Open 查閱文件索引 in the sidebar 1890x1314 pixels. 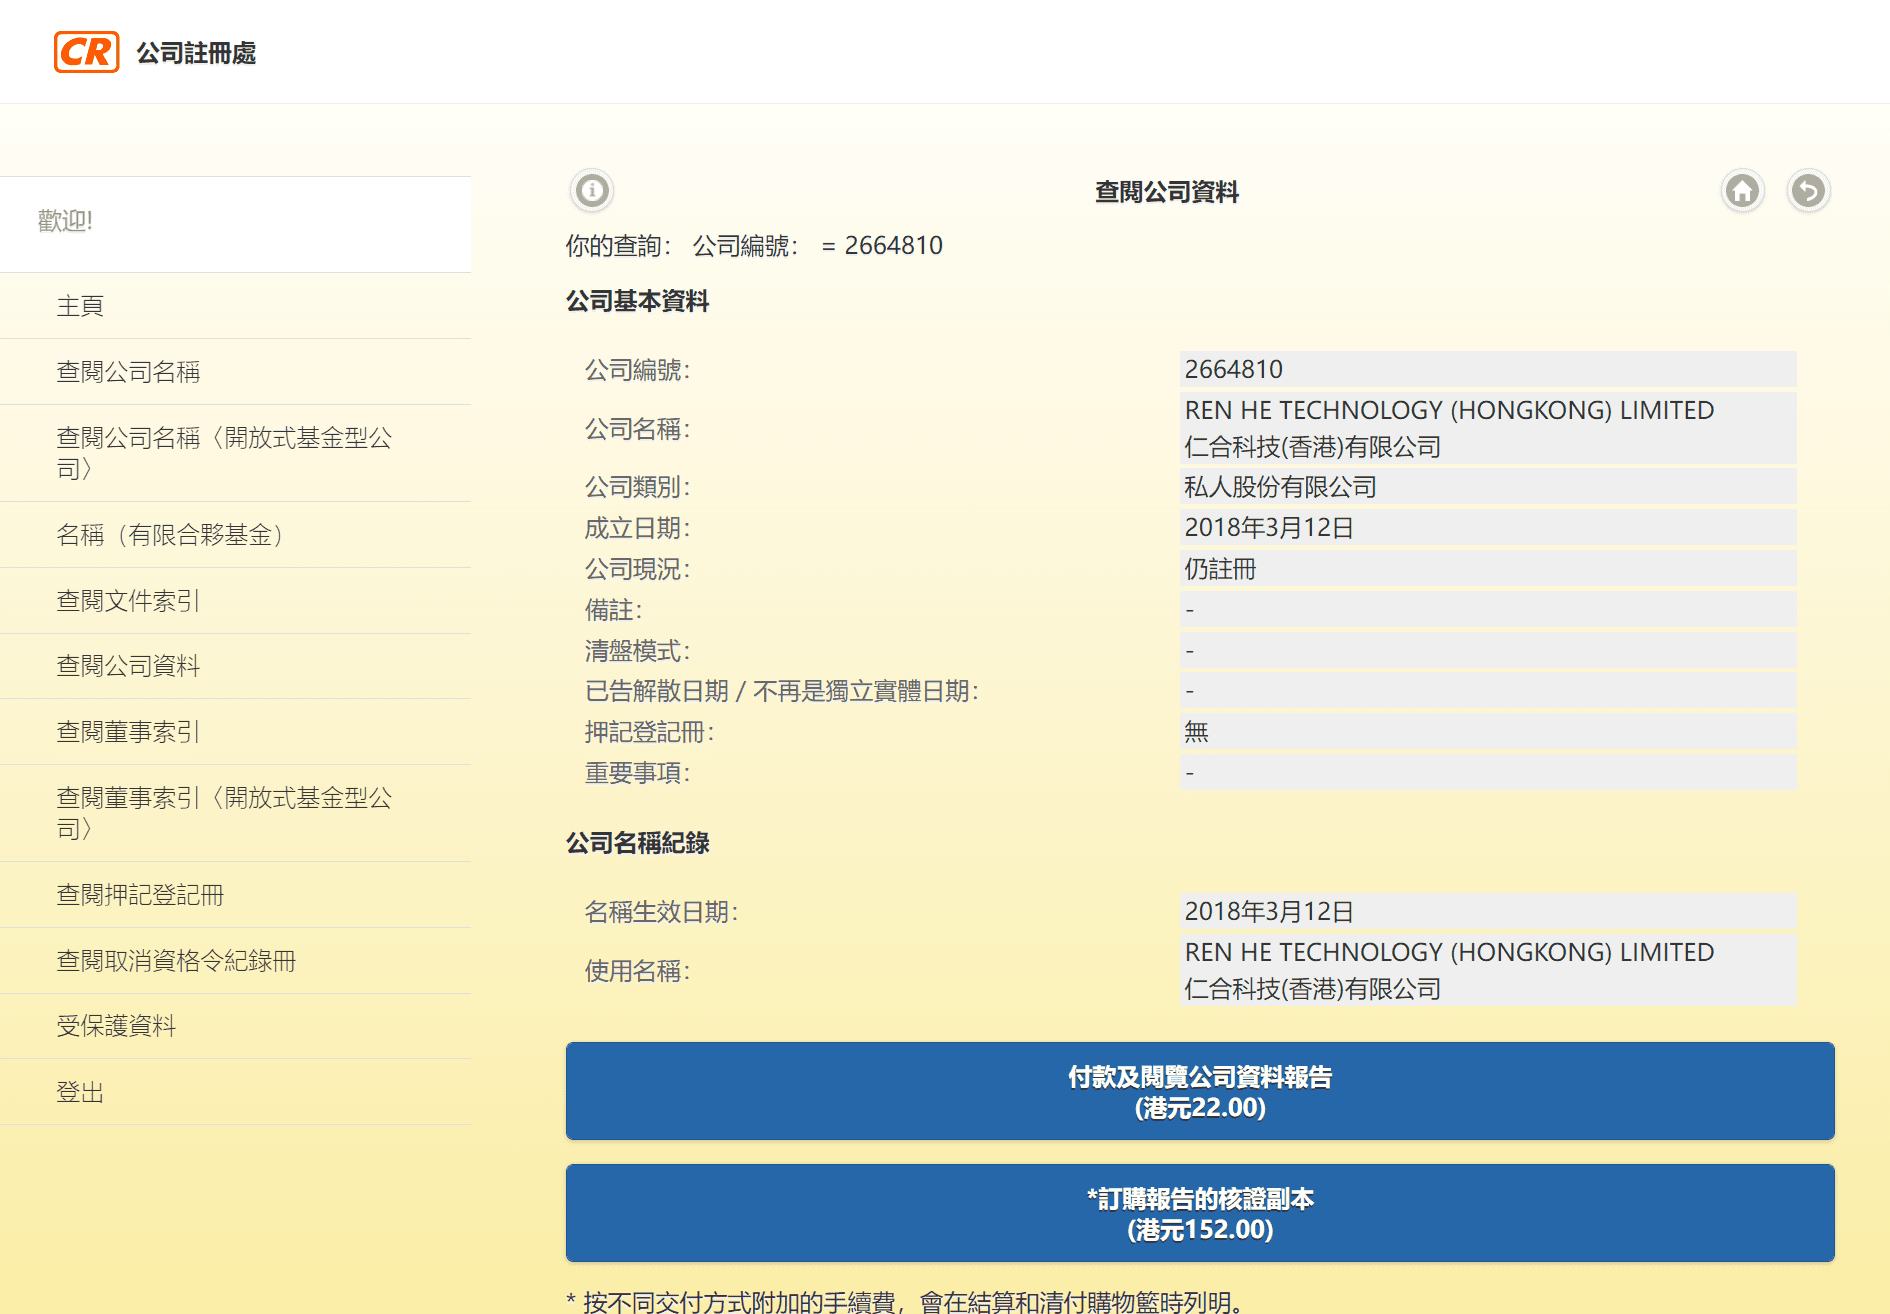[235, 601]
